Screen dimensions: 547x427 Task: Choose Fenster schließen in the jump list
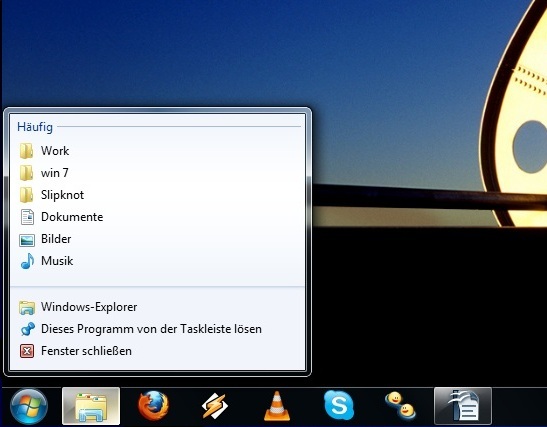(x=157, y=351)
